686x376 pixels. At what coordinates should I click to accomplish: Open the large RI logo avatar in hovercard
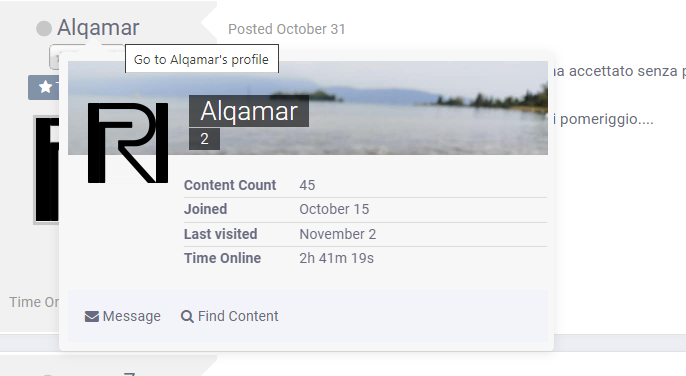(x=128, y=143)
